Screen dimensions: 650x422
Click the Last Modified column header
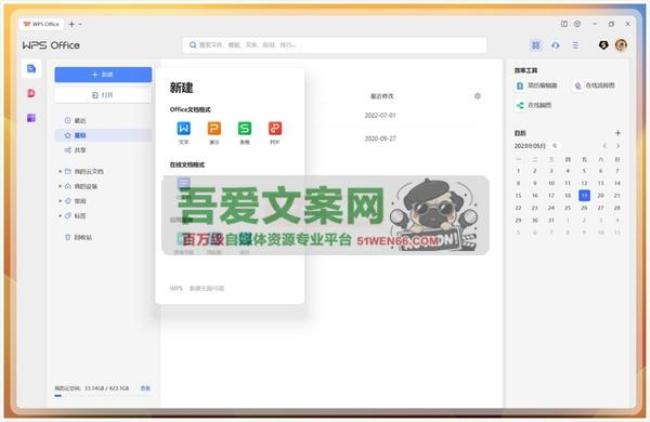point(382,96)
